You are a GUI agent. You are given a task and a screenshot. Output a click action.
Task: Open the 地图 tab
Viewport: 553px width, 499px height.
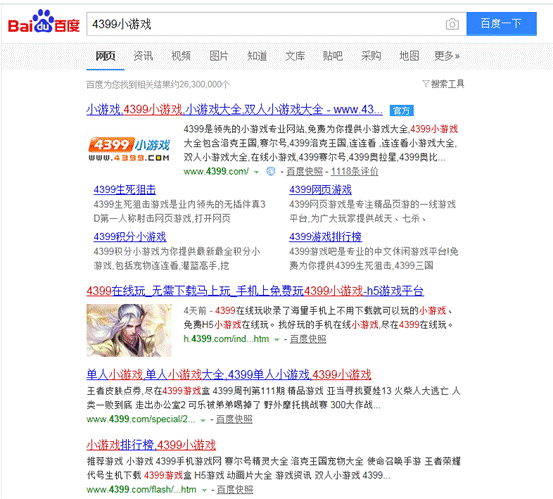(x=409, y=56)
